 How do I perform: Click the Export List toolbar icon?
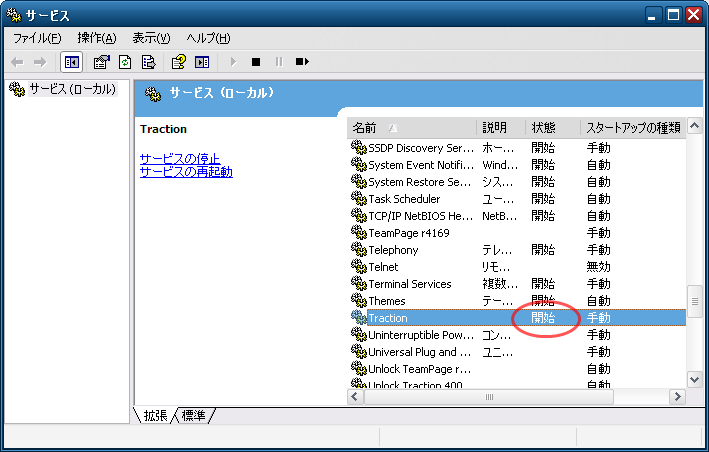tap(148, 62)
